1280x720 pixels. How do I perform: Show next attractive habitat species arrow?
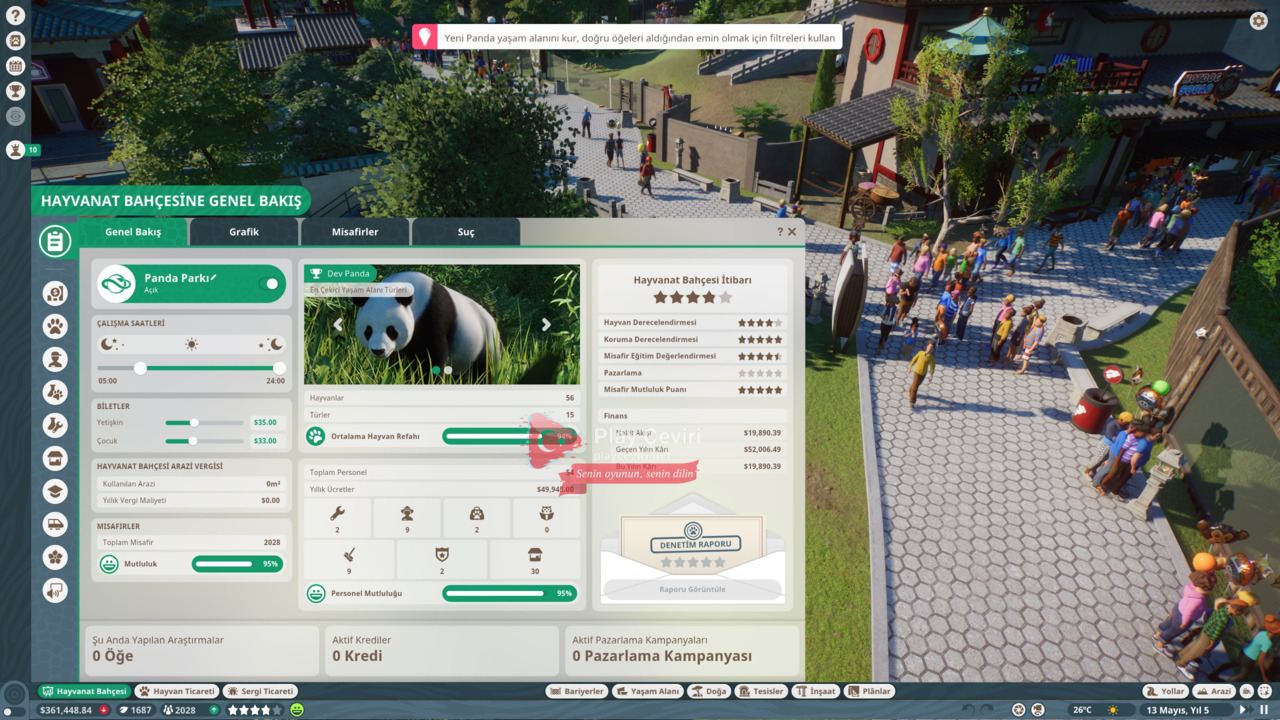546,325
